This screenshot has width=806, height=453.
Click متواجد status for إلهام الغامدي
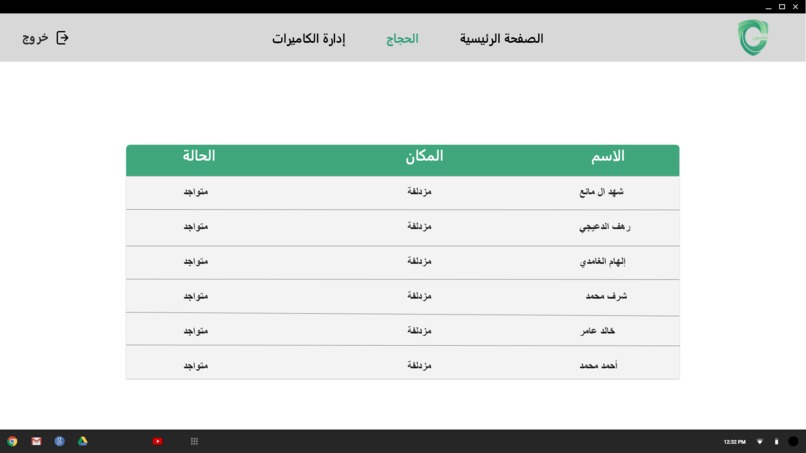196,262
